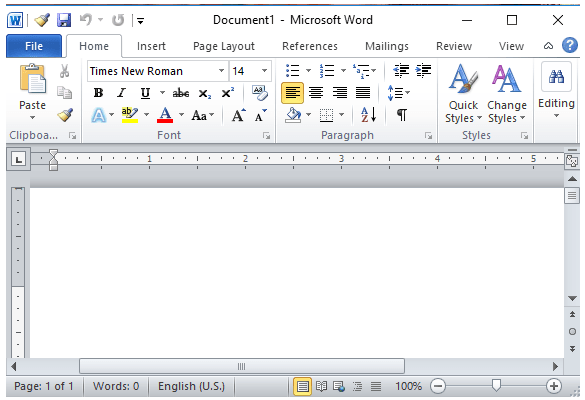The height and width of the screenshot is (400, 585).
Task: Expand the font size 14 dropdown
Action: 264,71
